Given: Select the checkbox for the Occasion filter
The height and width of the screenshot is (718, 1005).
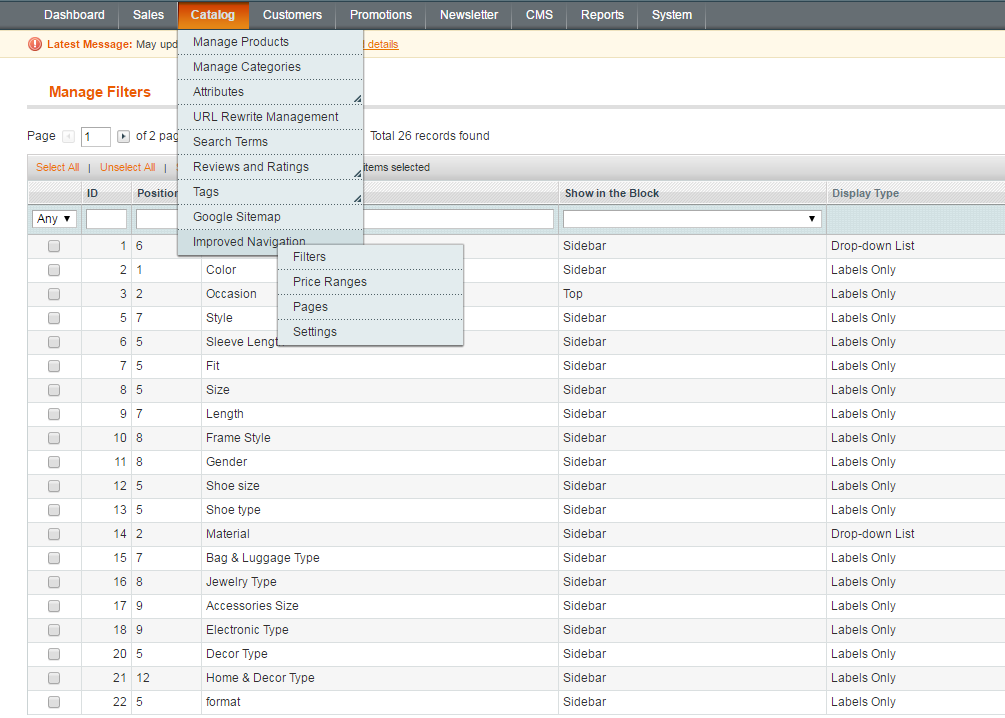Looking at the screenshot, I should click(54, 294).
